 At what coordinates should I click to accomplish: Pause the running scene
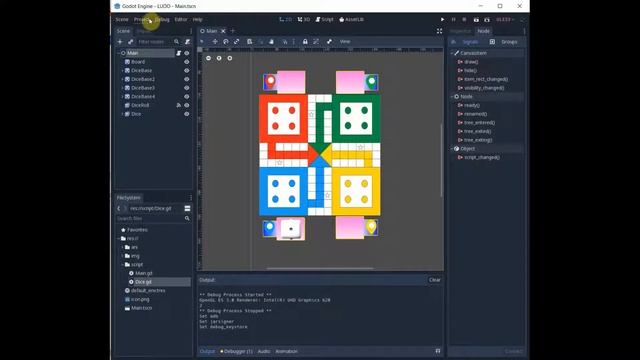[453, 20]
